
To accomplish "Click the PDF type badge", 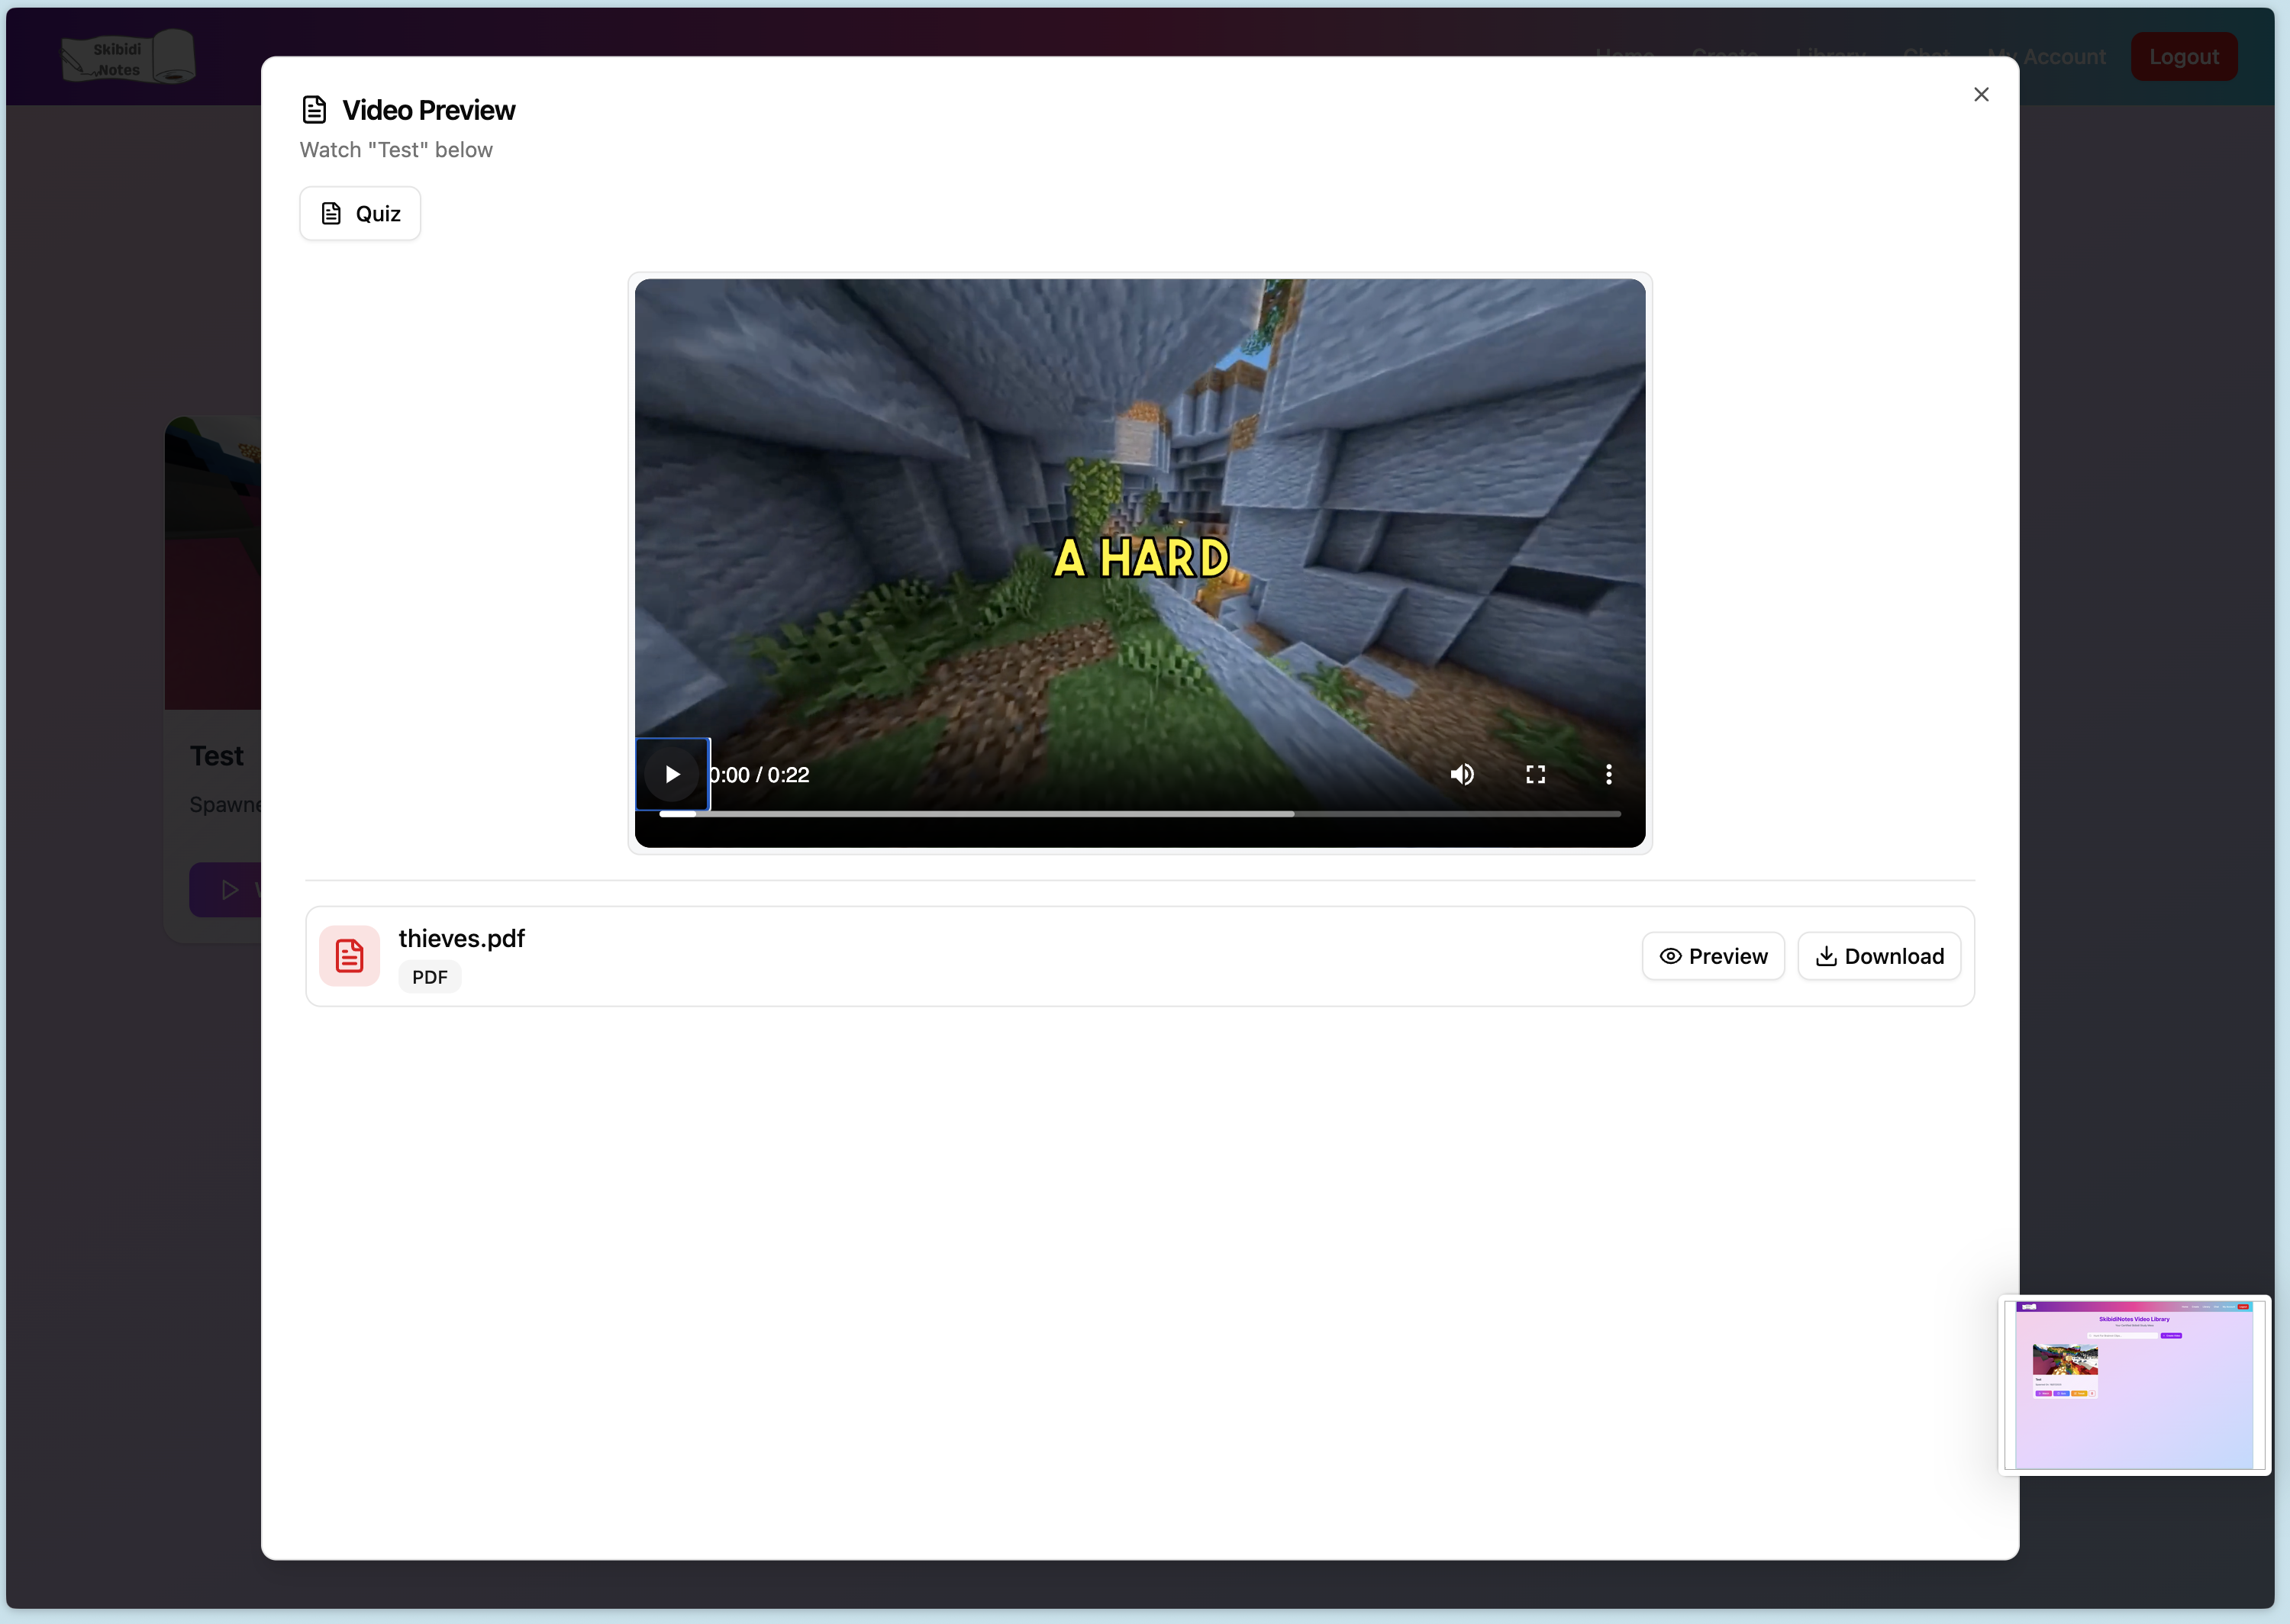I will pos(429,977).
